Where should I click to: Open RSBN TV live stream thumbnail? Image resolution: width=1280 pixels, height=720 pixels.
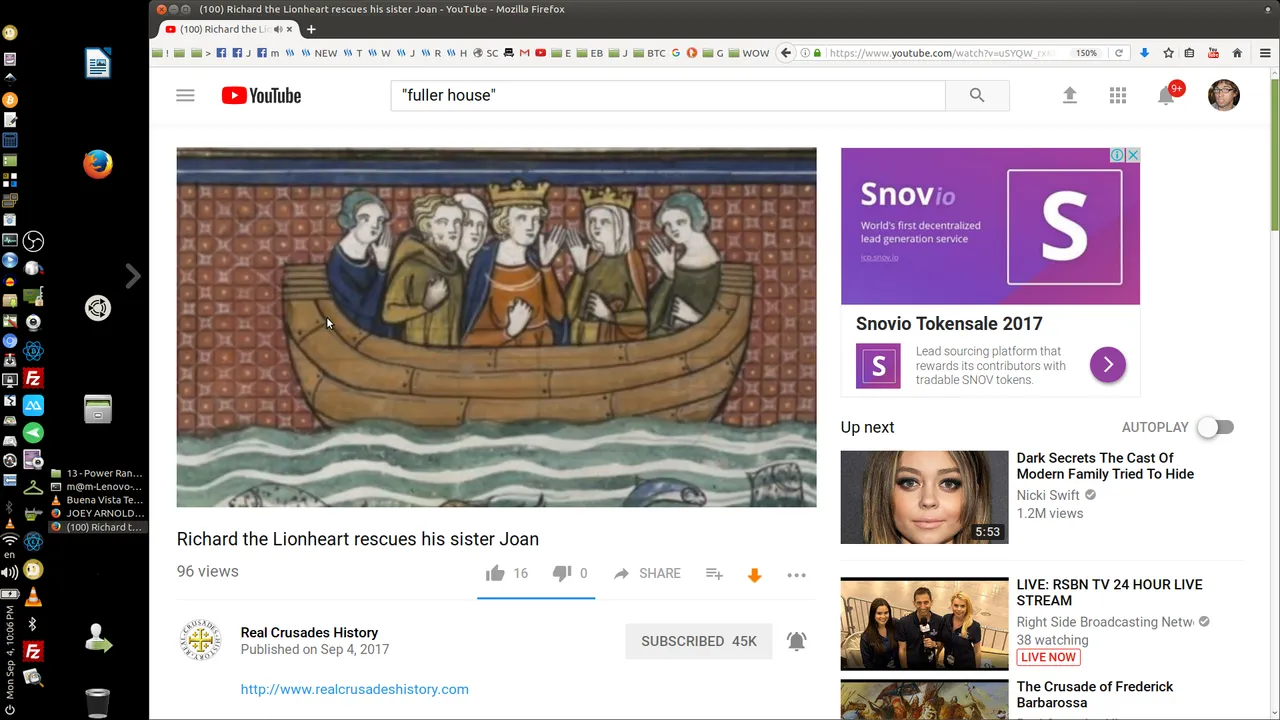tap(924, 624)
